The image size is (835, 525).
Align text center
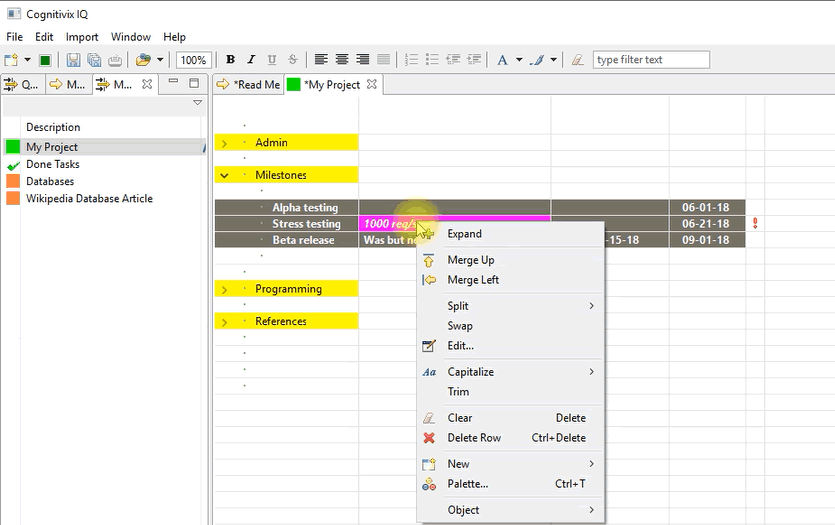point(342,60)
